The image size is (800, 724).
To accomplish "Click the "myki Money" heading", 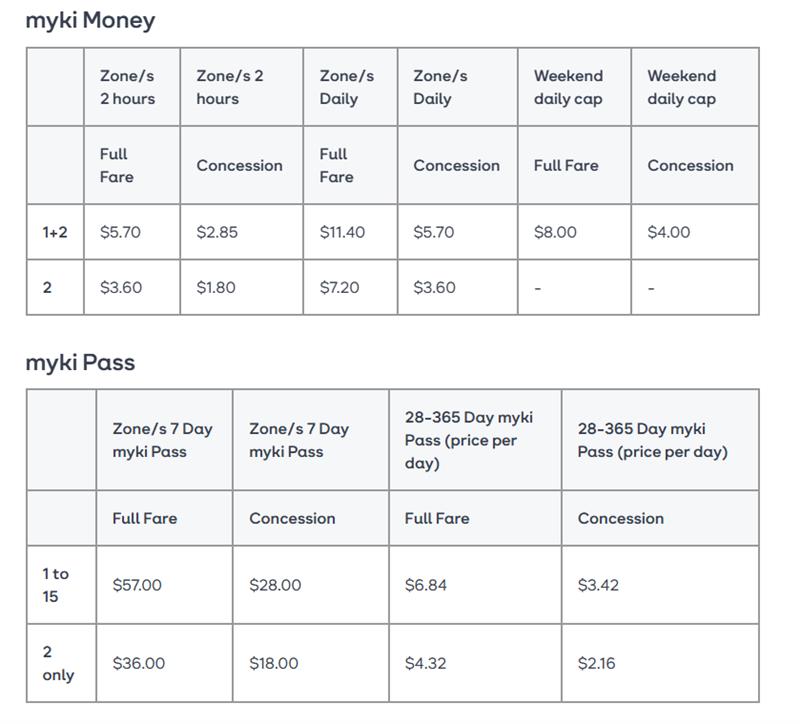I will click(x=90, y=20).
